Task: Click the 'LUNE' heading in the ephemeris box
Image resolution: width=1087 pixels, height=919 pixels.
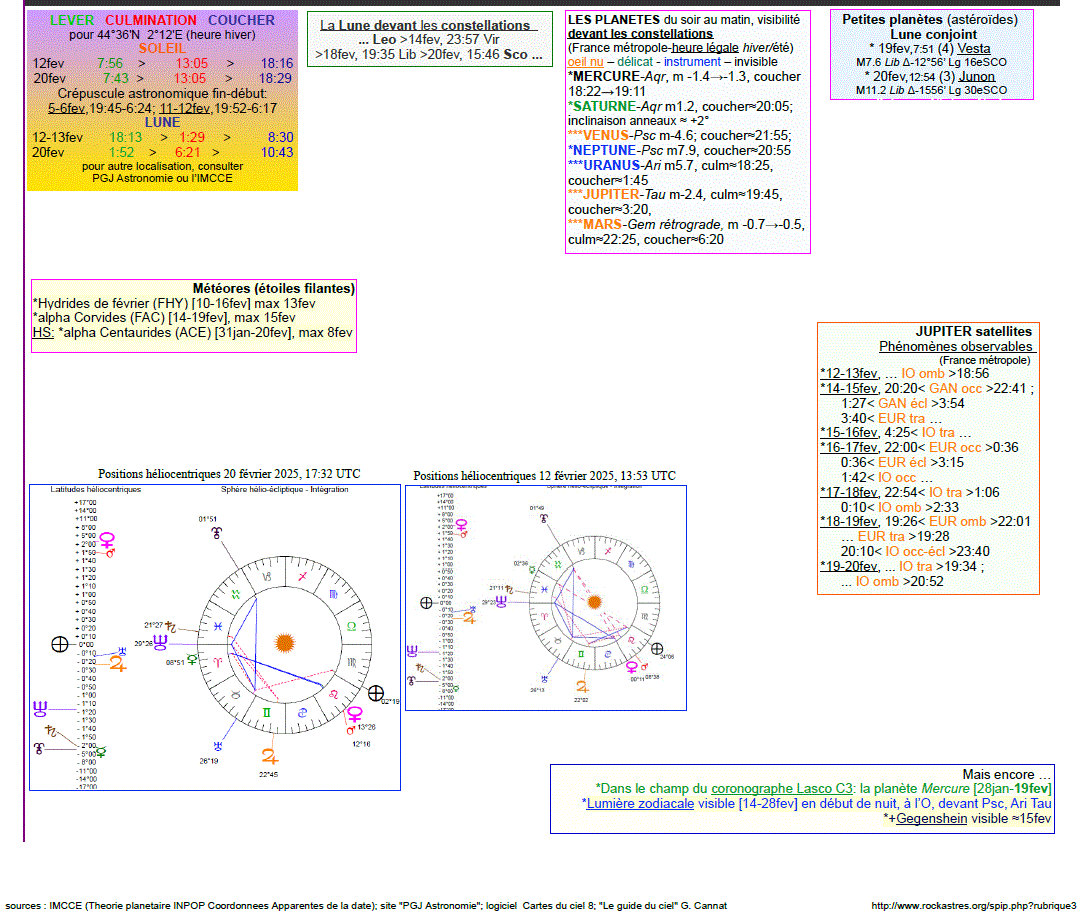Action: [x=162, y=122]
